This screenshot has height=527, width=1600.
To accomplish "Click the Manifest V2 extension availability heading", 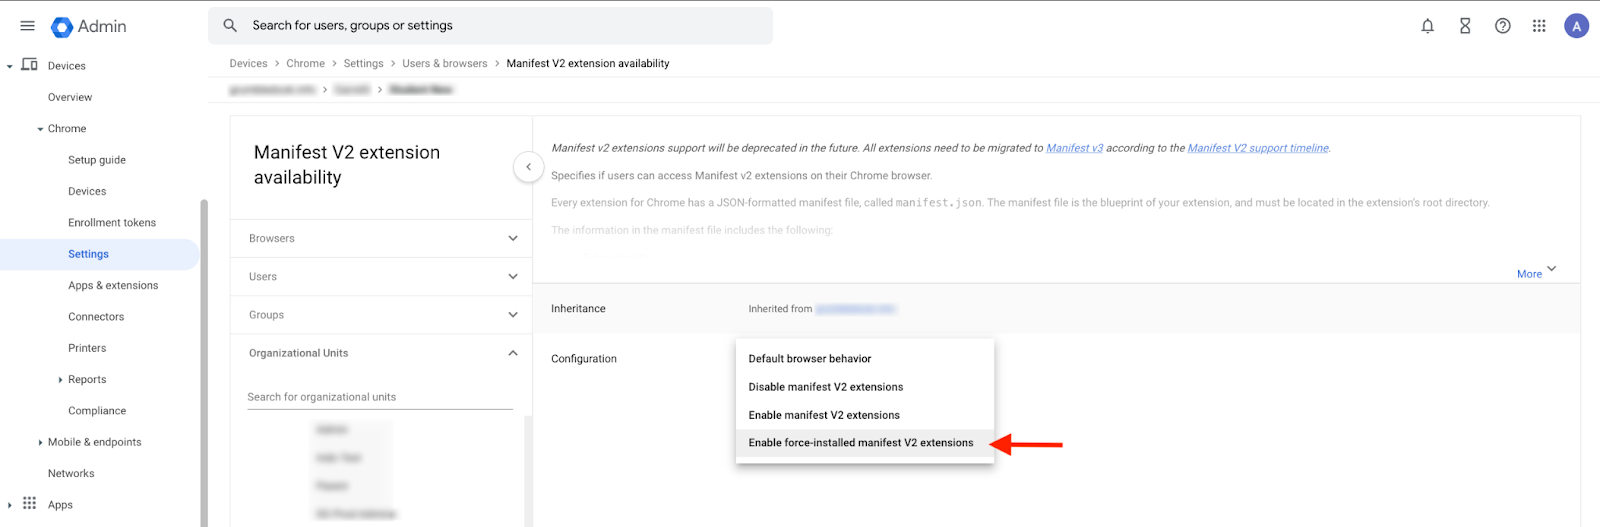I will [347, 164].
